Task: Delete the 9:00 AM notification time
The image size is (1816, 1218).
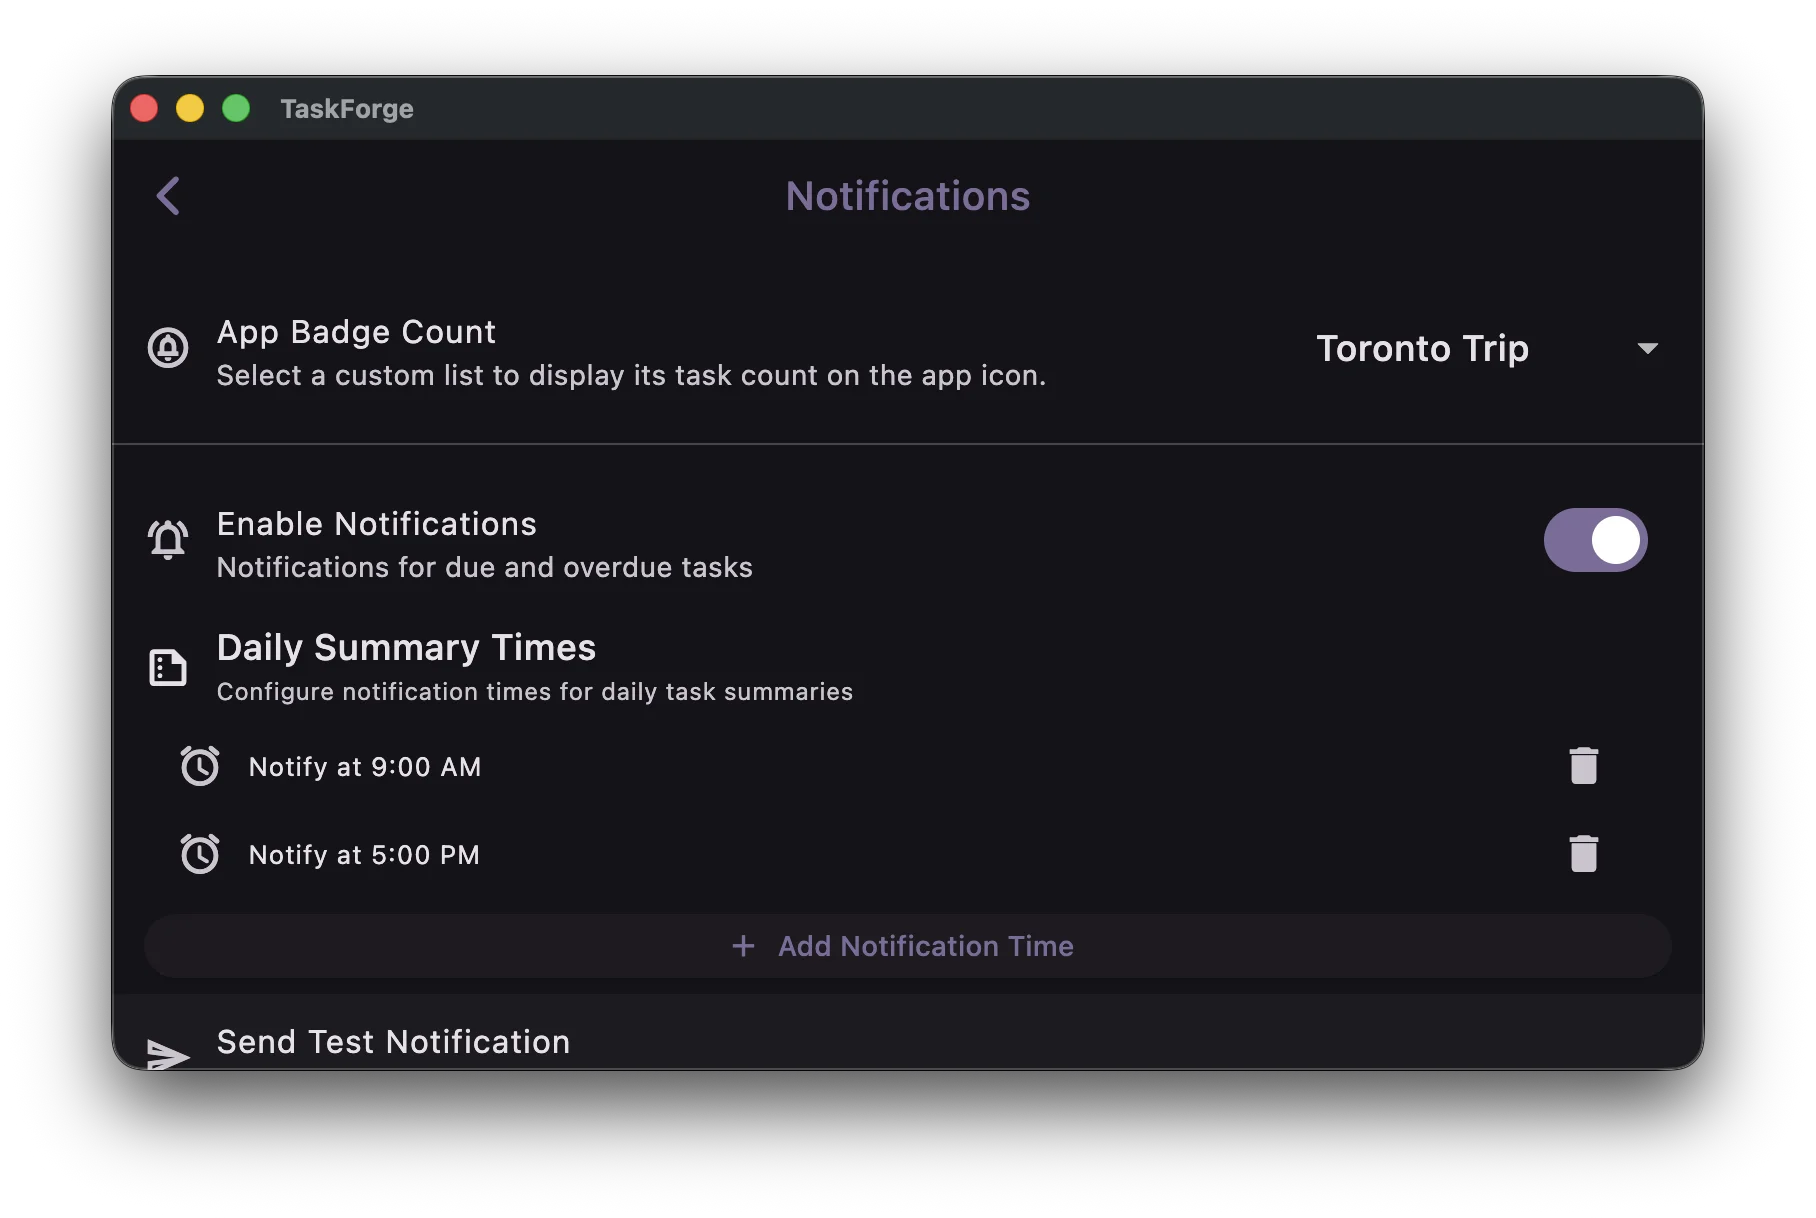Action: click(x=1584, y=766)
